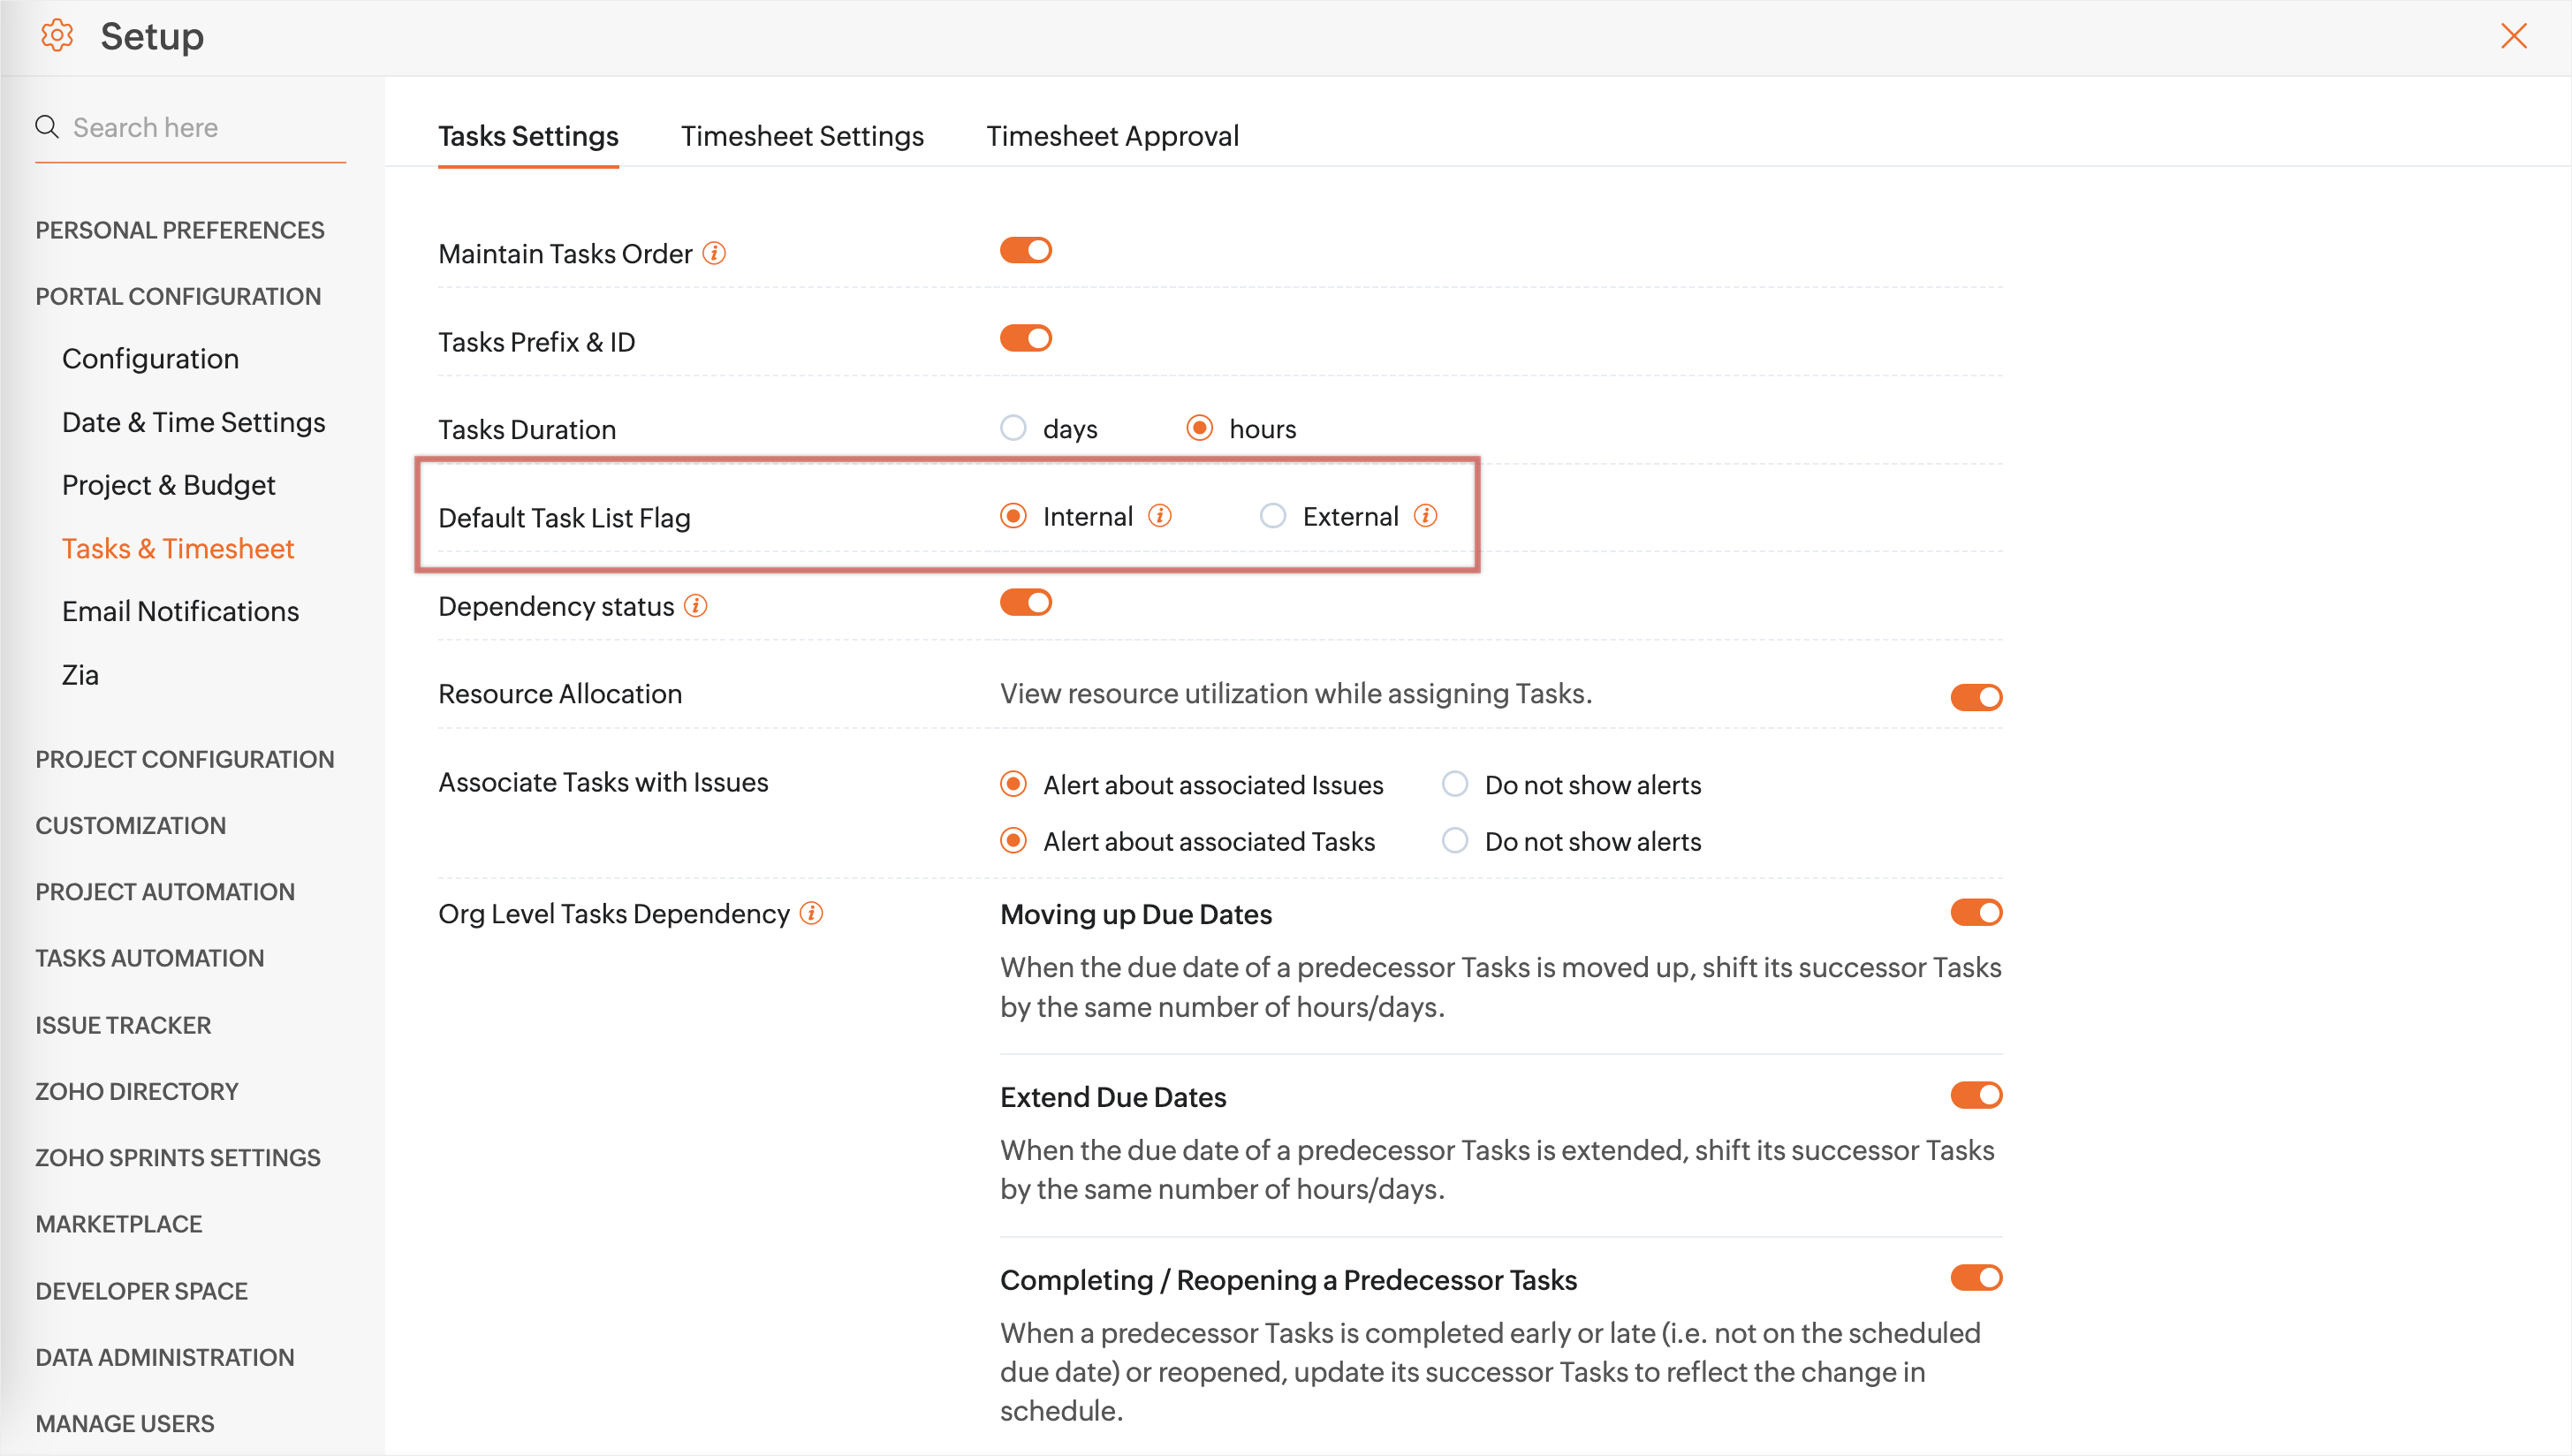This screenshot has width=2572, height=1456.
Task: Select days for Tasks Duration
Action: [x=1013, y=428]
